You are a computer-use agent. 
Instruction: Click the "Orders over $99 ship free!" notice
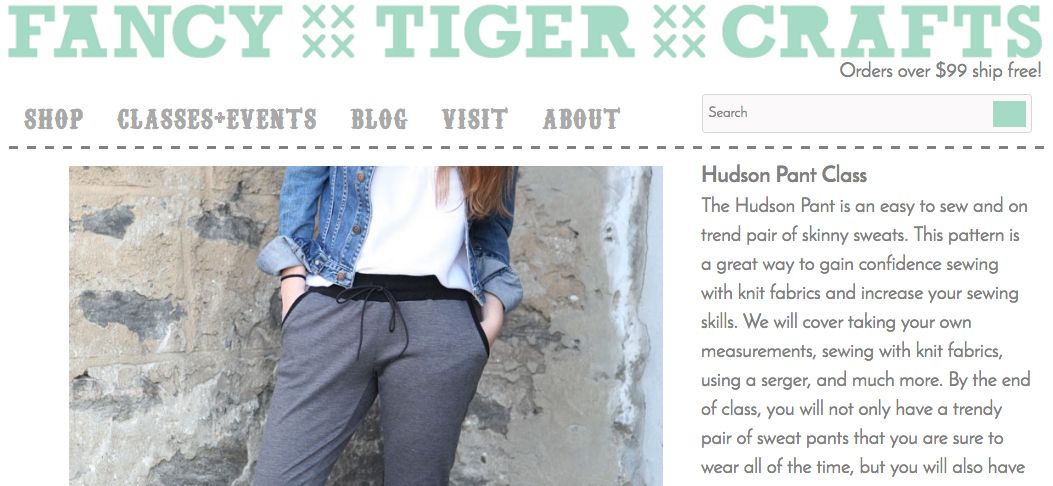[x=940, y=70]
